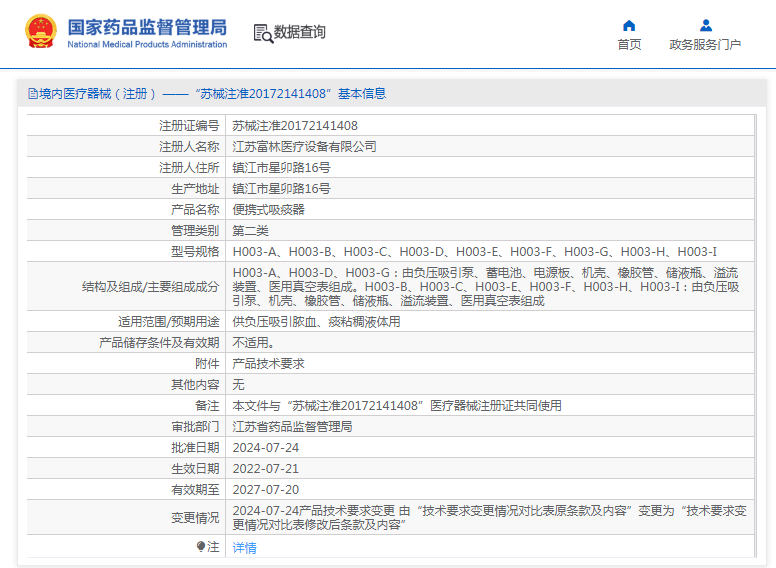Click 国家药品监督管理局 site title

[x=147, y=28]
